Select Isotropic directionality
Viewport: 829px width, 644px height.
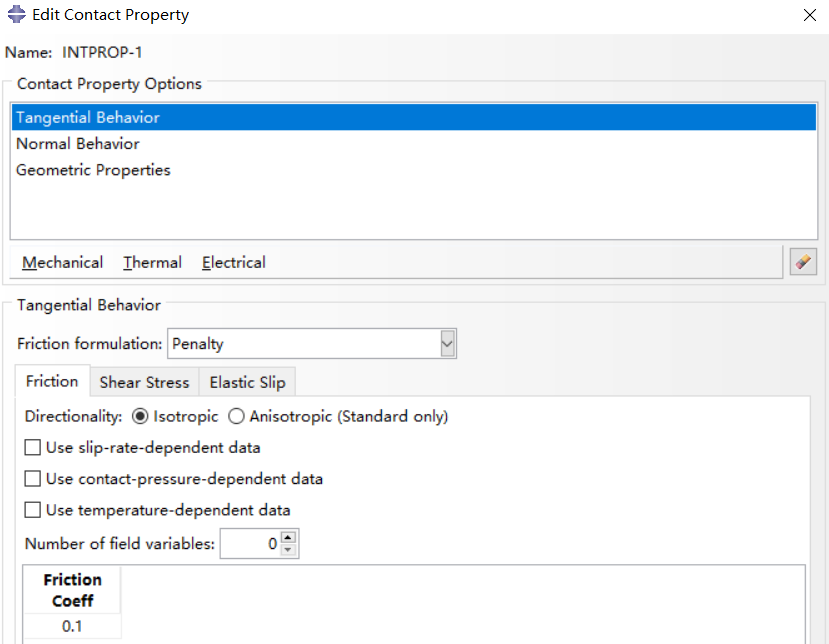click(140, 417)
